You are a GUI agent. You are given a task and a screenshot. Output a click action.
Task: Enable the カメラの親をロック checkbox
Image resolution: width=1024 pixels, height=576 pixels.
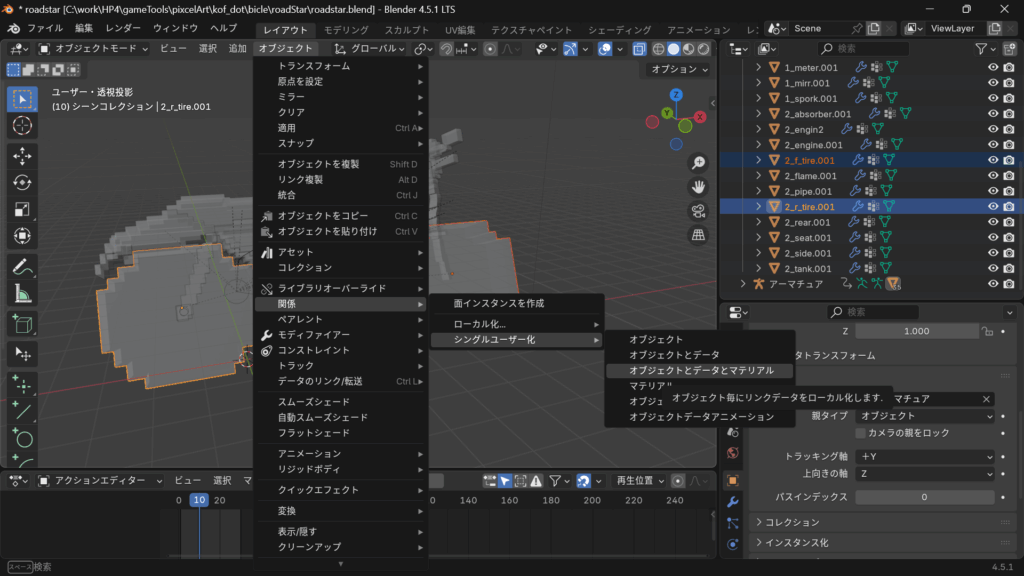pyautogui.click(x=860, y=433)
